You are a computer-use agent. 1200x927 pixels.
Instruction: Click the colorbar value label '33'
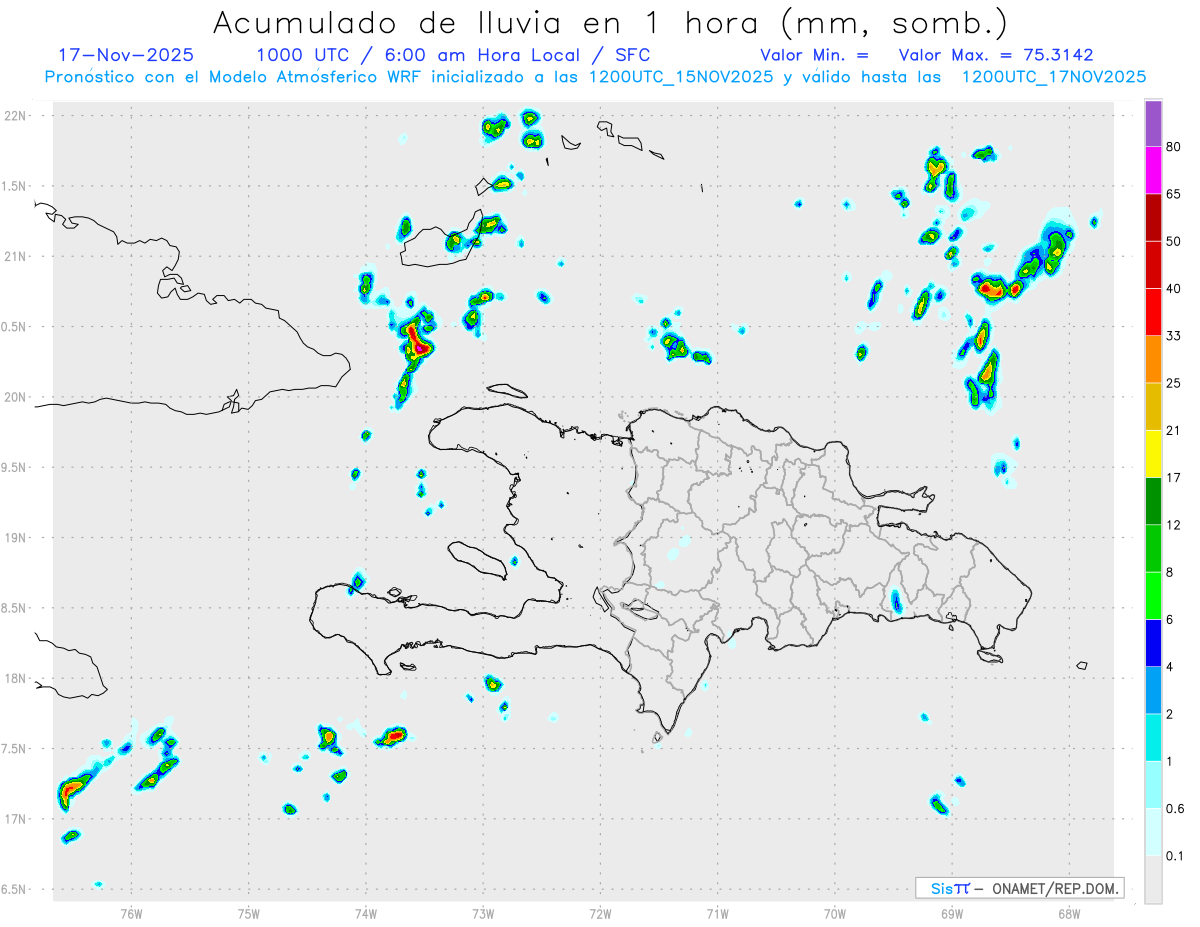click(x=1174, y=336)
